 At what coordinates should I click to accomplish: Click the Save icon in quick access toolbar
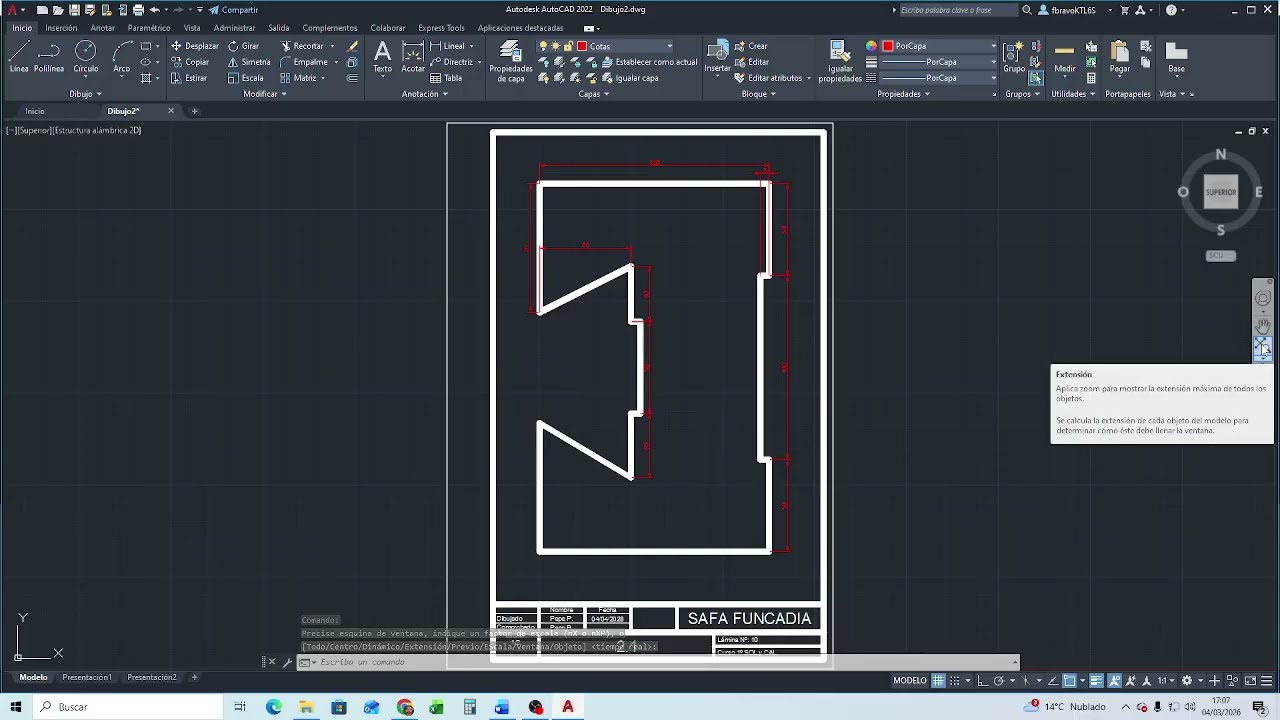[x=74, y=10]
